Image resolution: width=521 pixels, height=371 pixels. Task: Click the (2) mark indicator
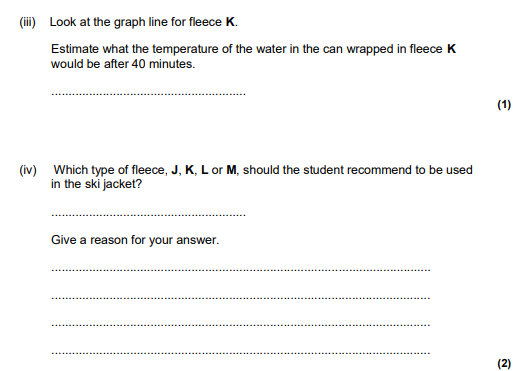(504, 363)
